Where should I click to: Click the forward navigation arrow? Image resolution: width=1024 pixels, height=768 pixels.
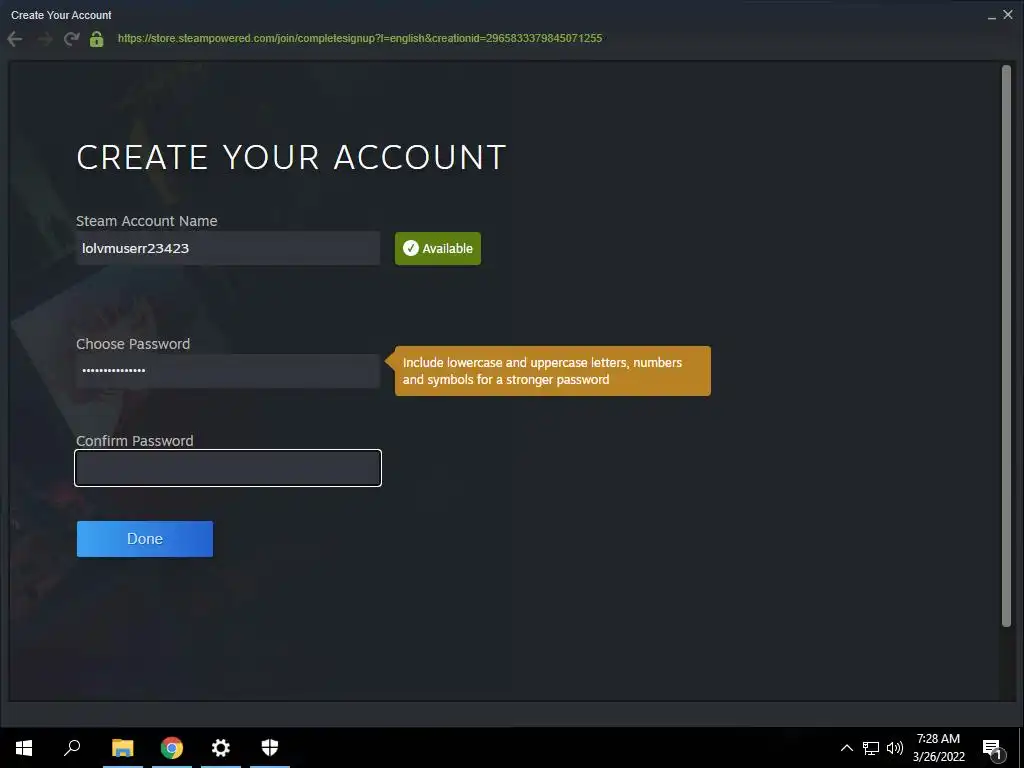(44, 39)
